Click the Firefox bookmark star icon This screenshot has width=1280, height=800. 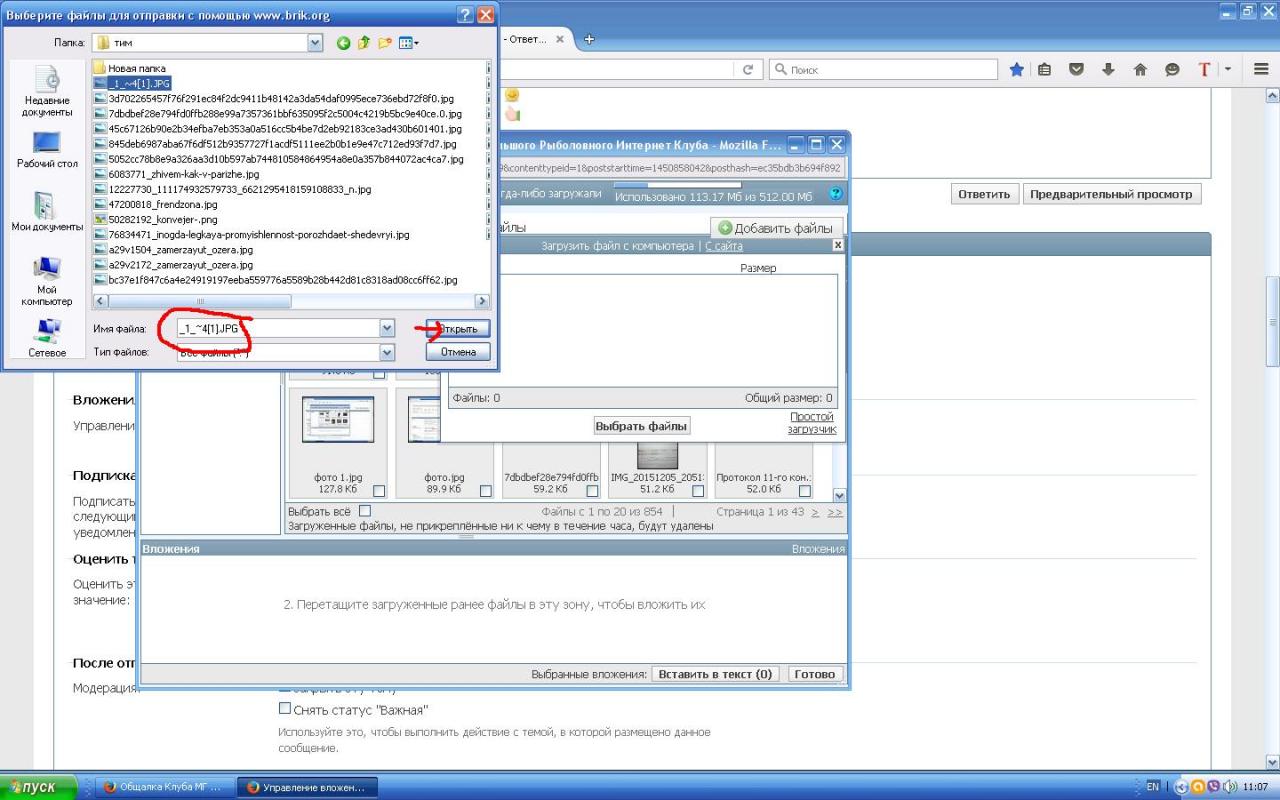(x=1016, y=69)
